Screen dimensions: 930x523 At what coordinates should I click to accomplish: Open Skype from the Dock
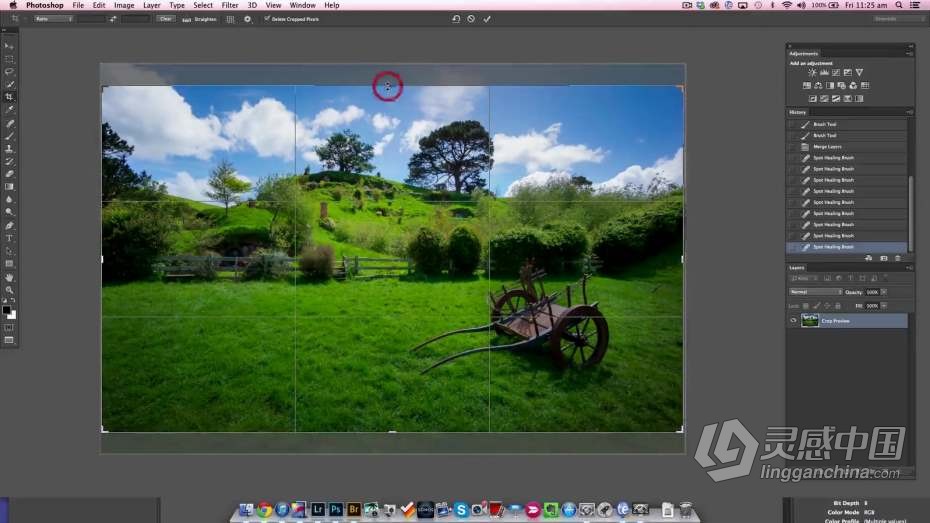(461, 509)
